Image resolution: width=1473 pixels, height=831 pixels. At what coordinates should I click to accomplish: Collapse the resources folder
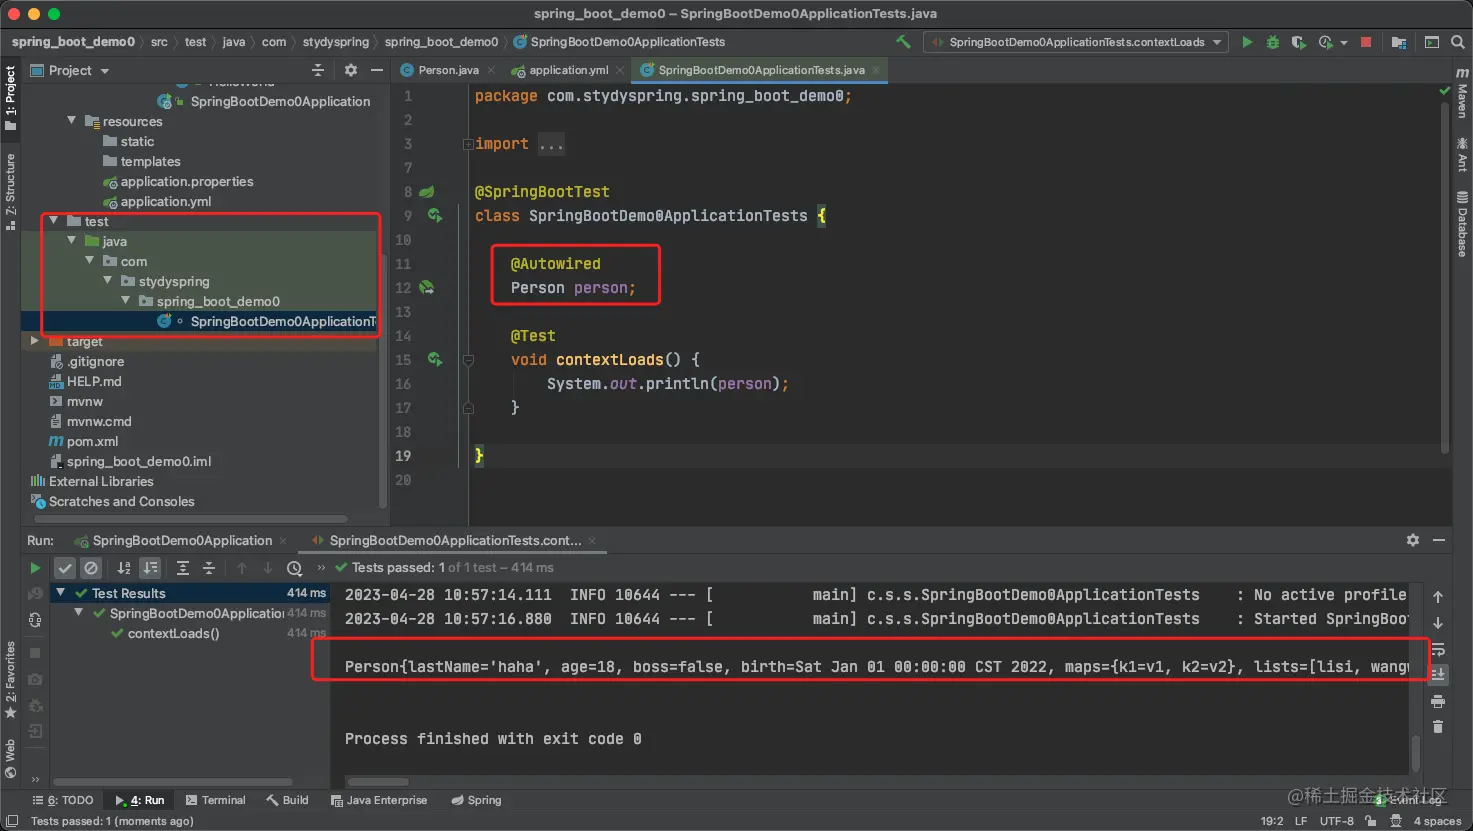pos(72,121)
